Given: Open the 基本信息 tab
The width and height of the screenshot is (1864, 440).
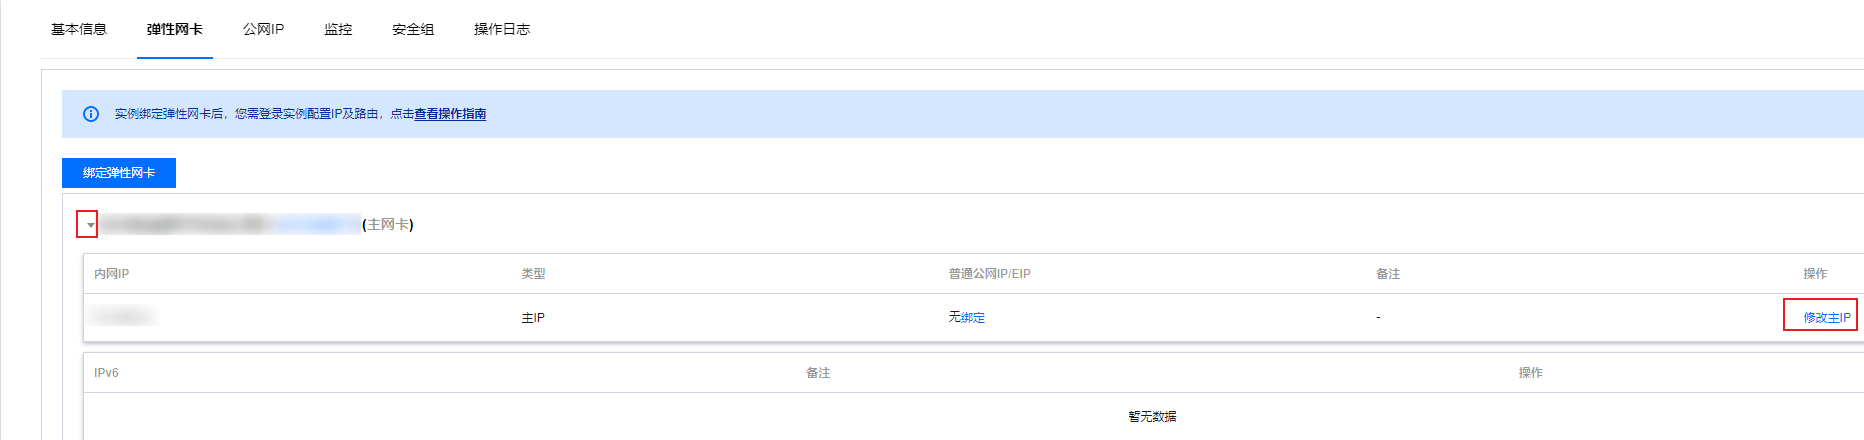Looking at the screenshot, I should [79, 29].
